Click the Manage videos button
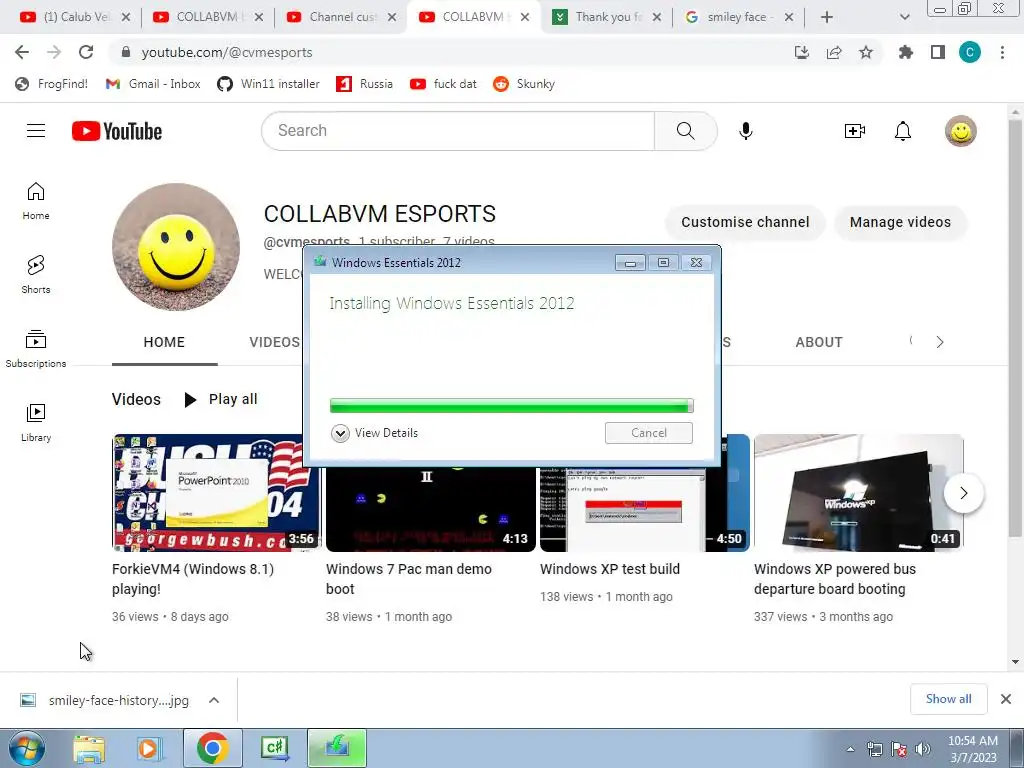This screenshot has width=1024, height=768. click(900, 222)
